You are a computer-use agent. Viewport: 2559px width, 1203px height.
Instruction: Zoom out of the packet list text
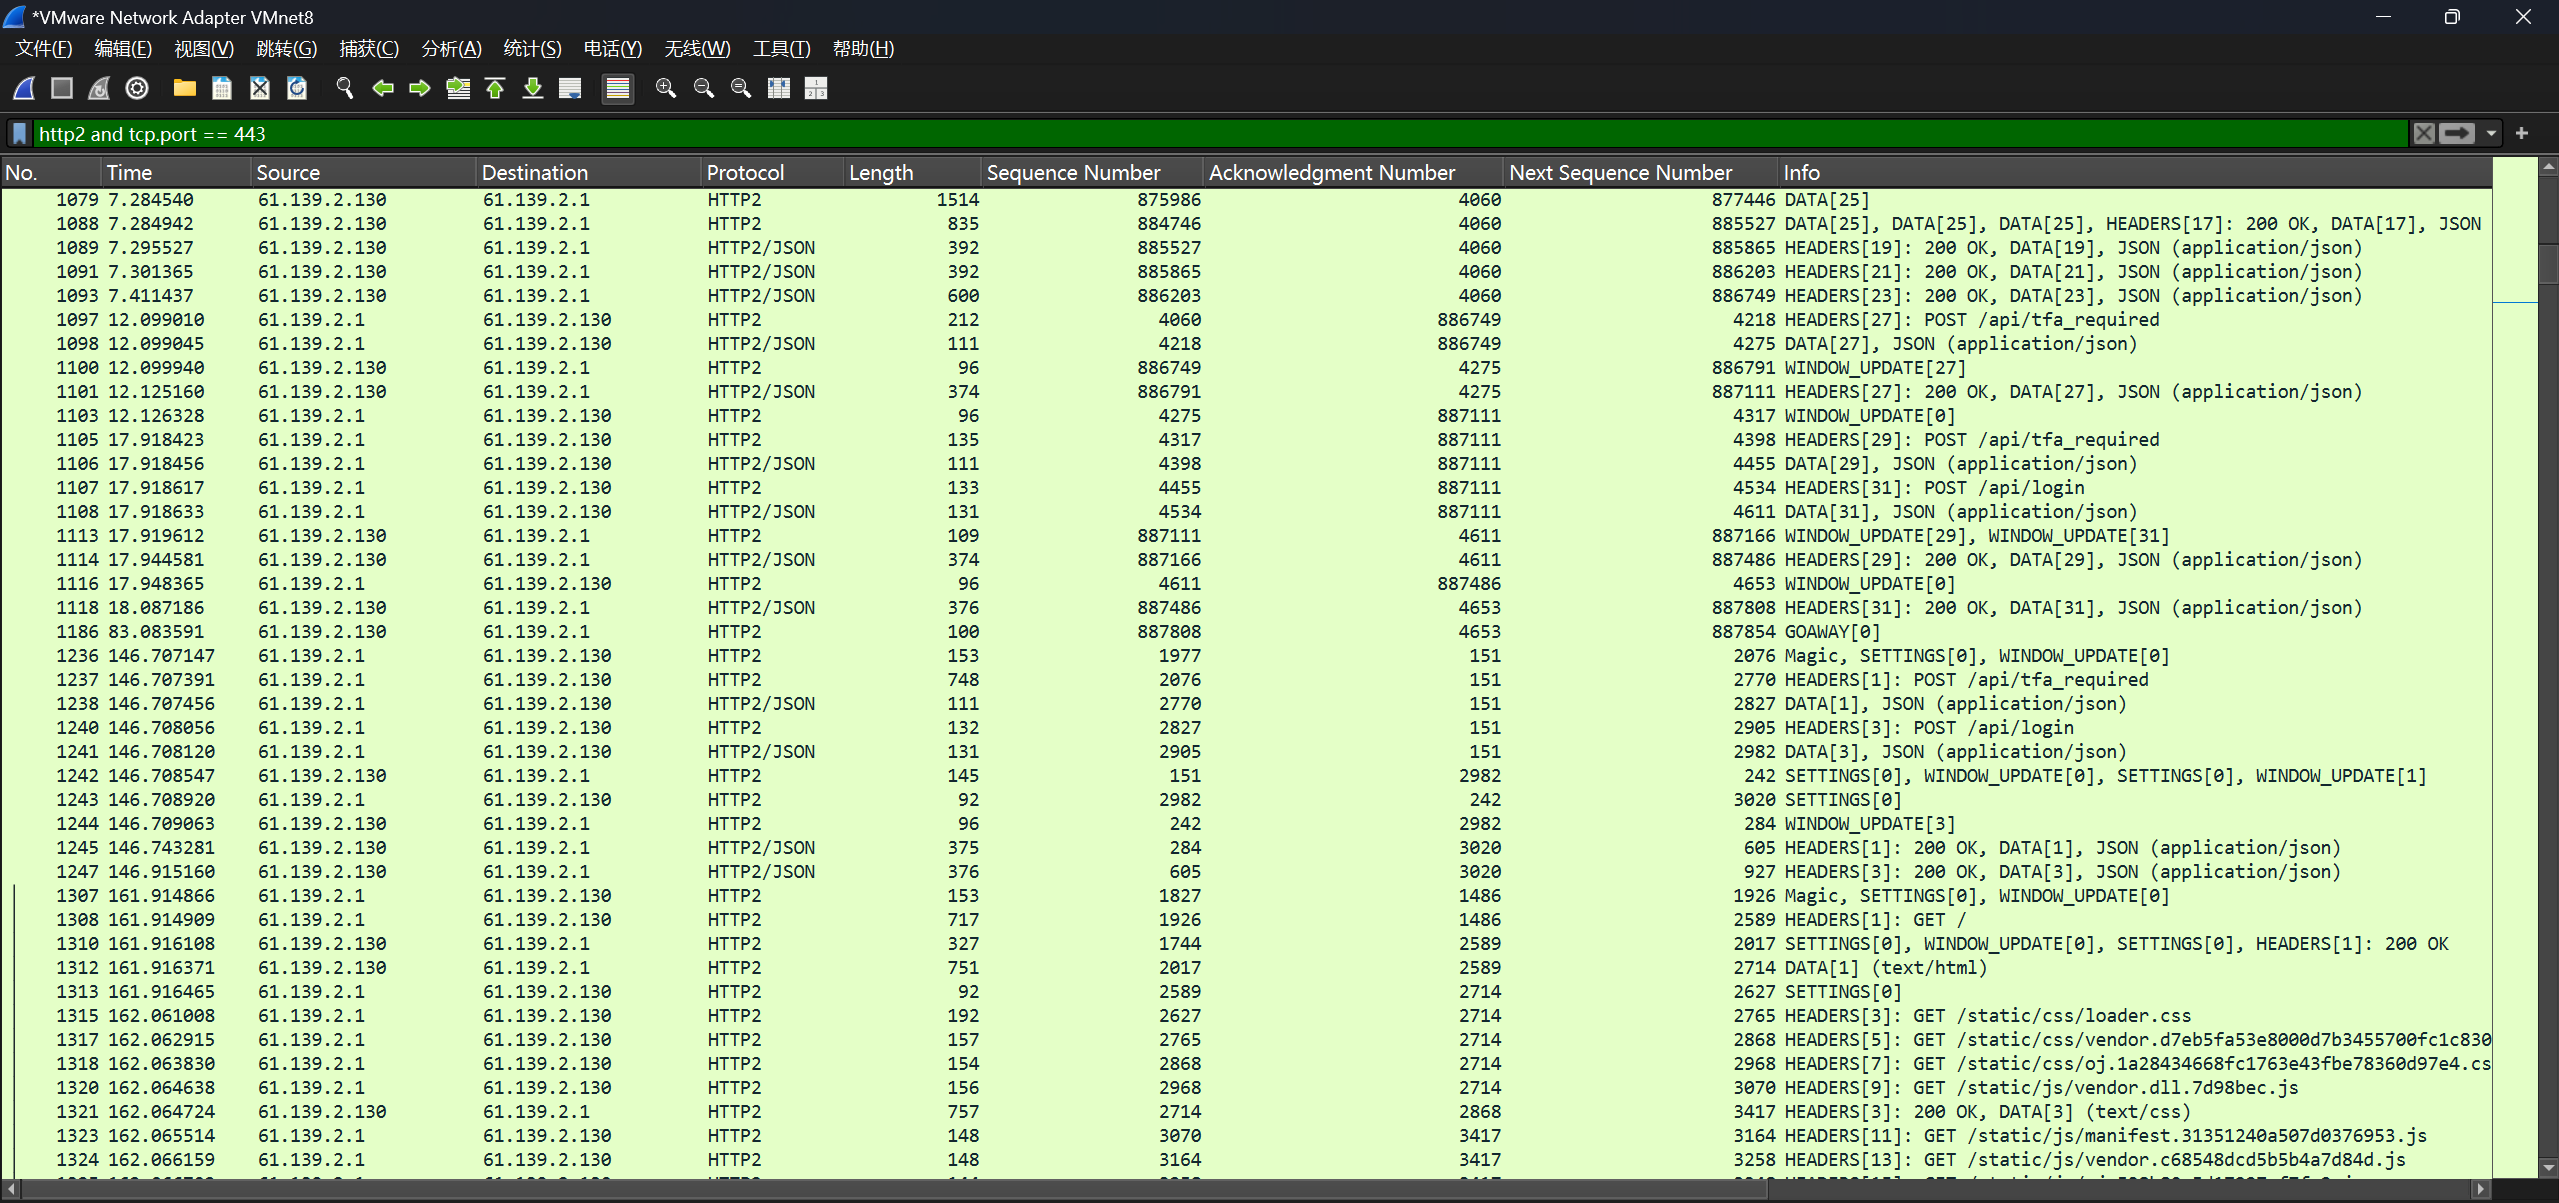704,88
